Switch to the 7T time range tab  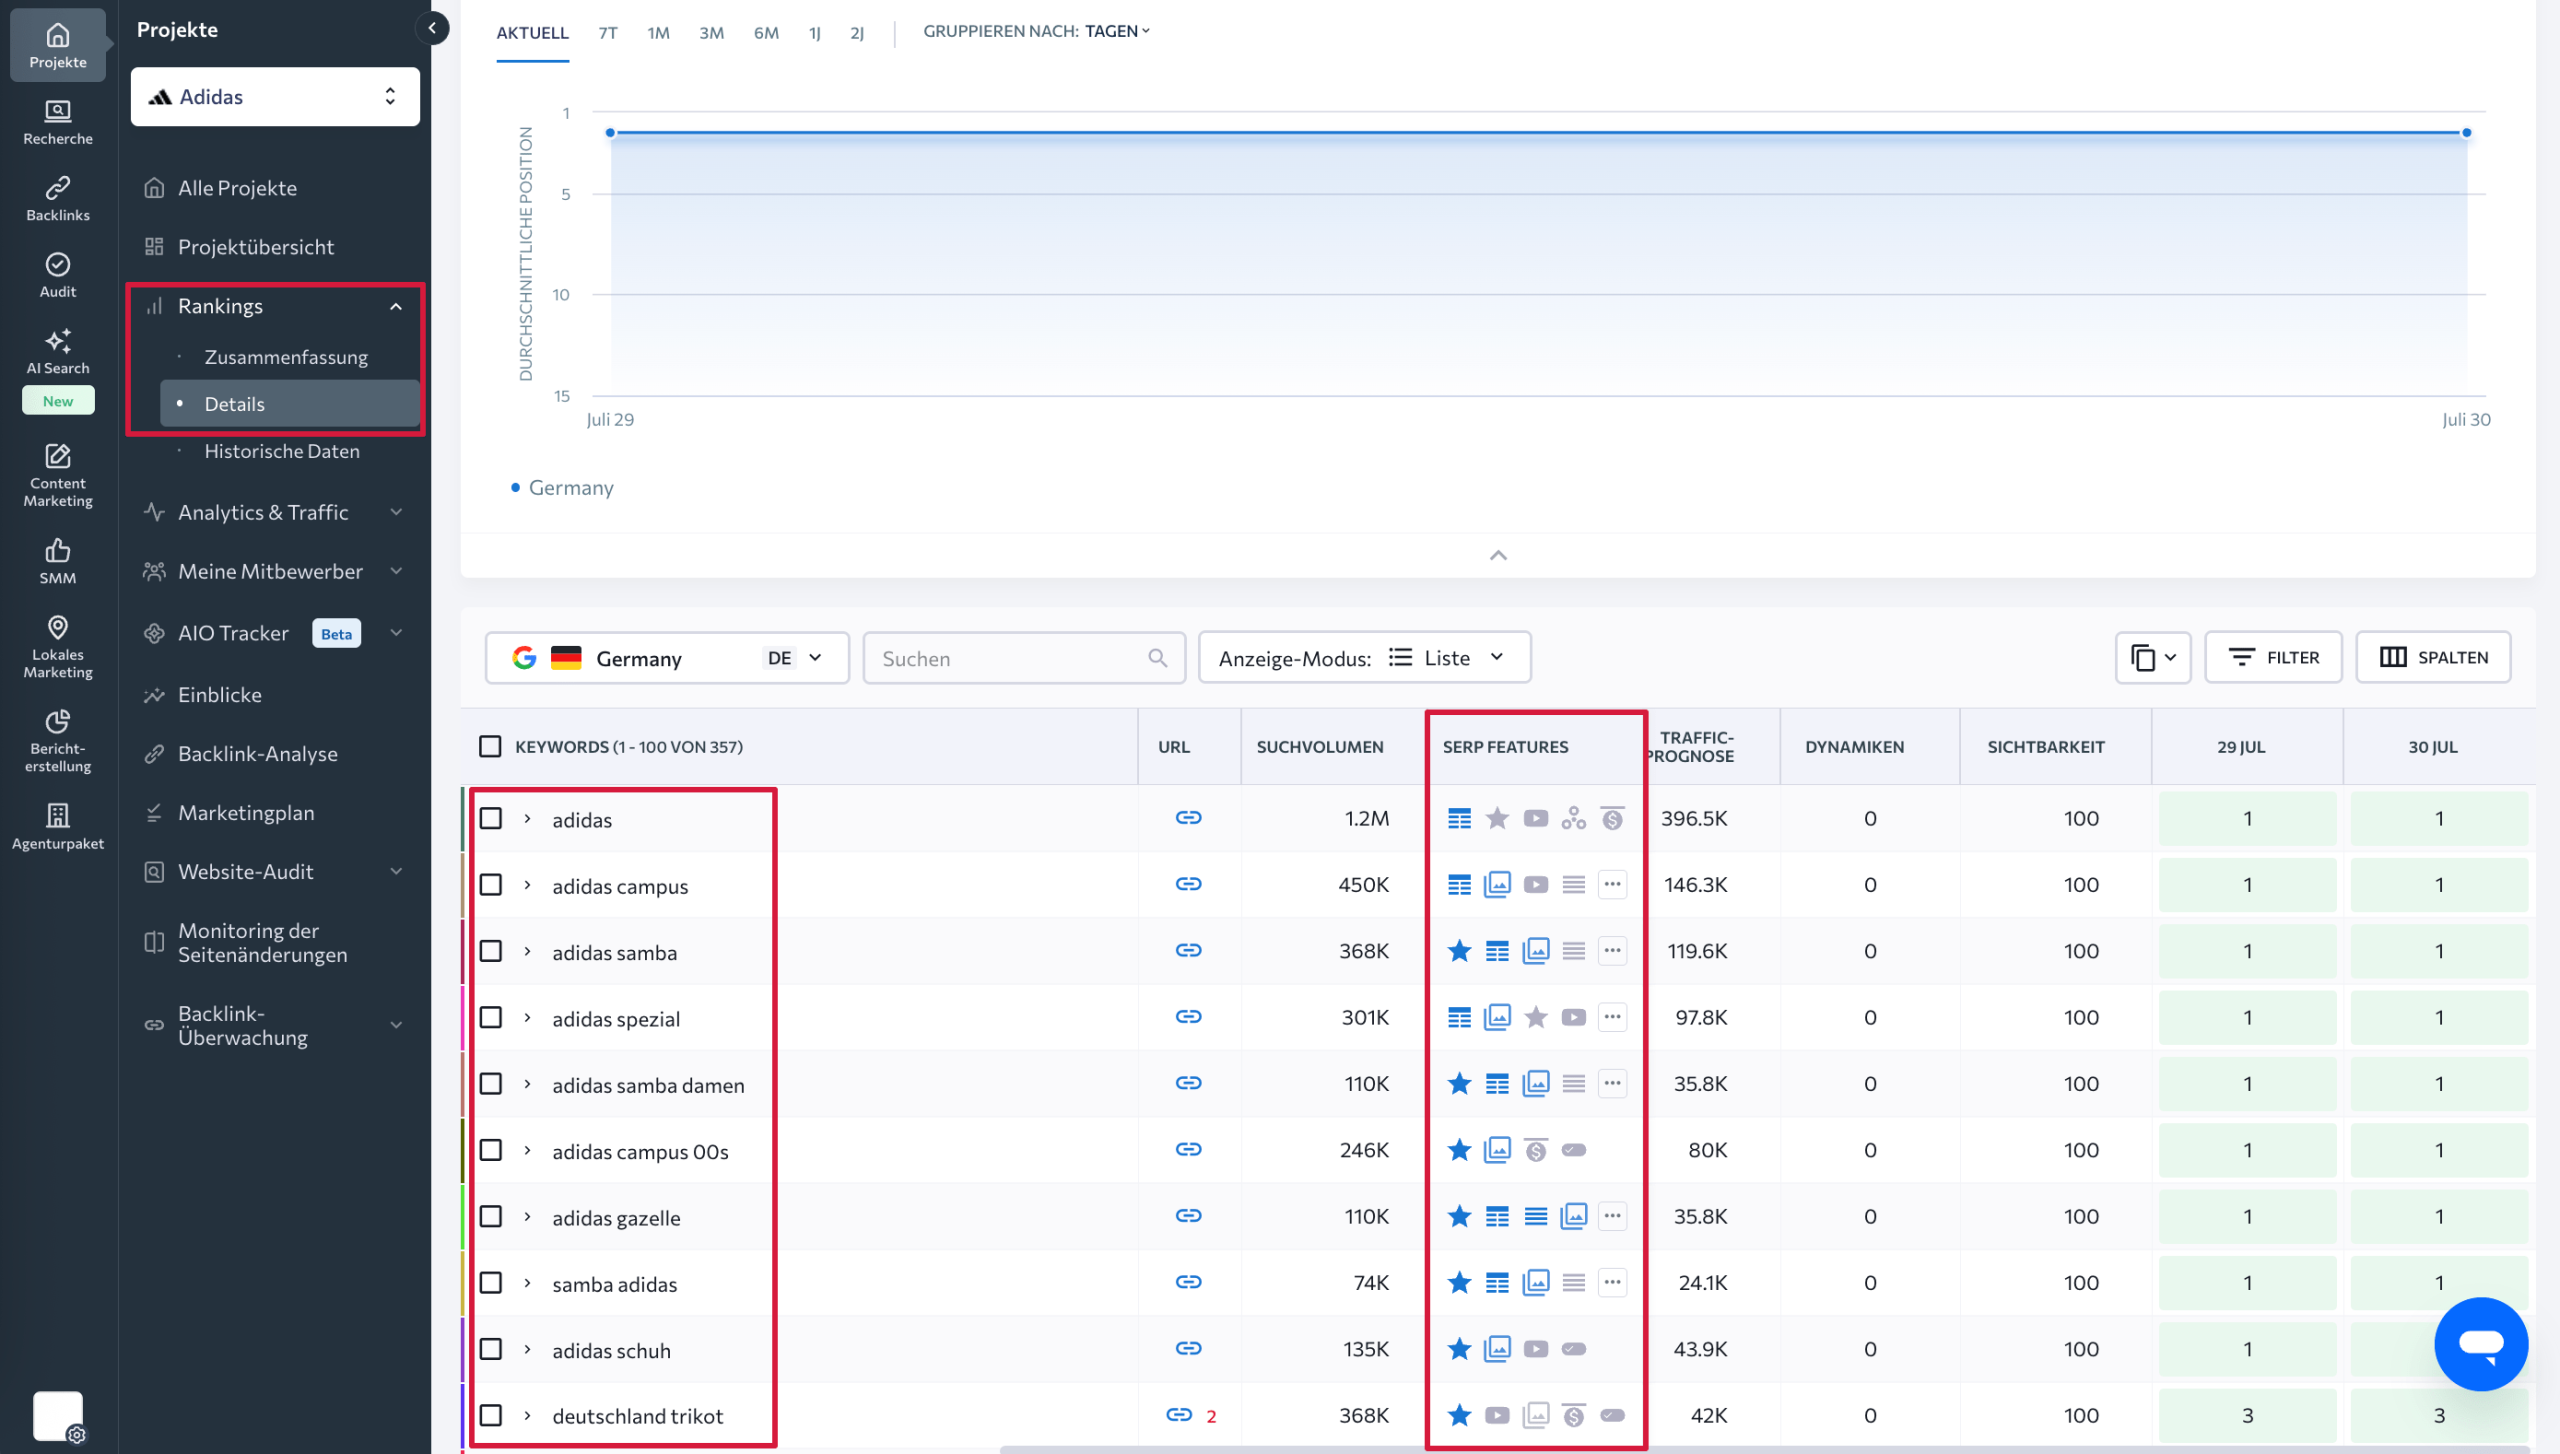pos(608,33)
